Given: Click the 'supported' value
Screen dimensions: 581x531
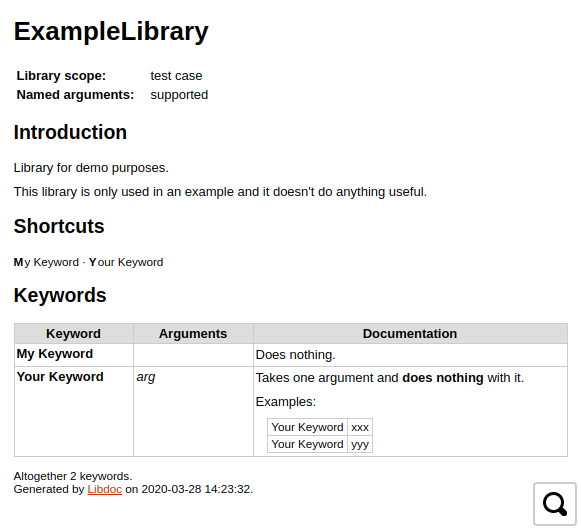Looking at the screenshot, I should pos(179,95).
